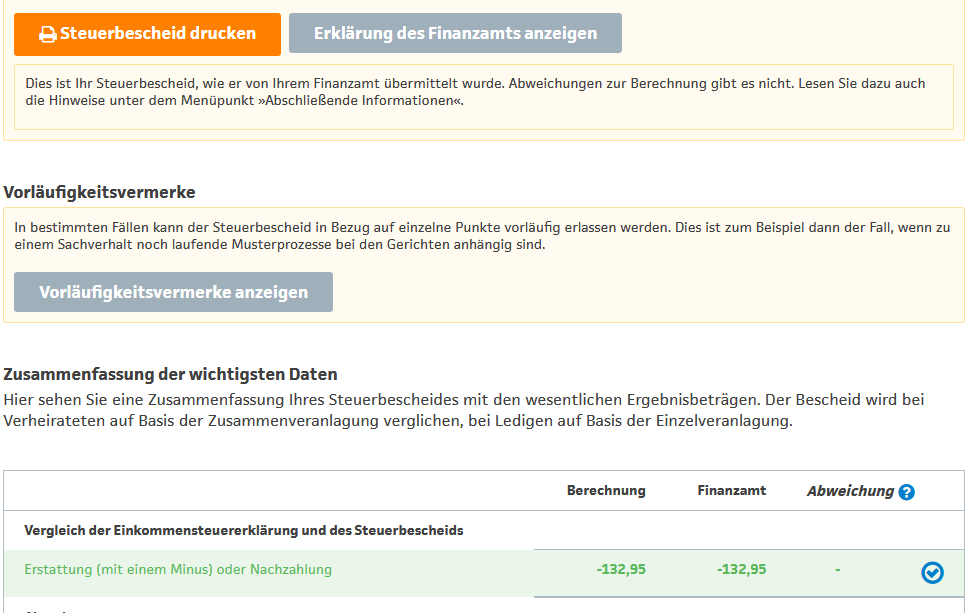
Task: Select the Berechnung column header
Action: [606, 491]
